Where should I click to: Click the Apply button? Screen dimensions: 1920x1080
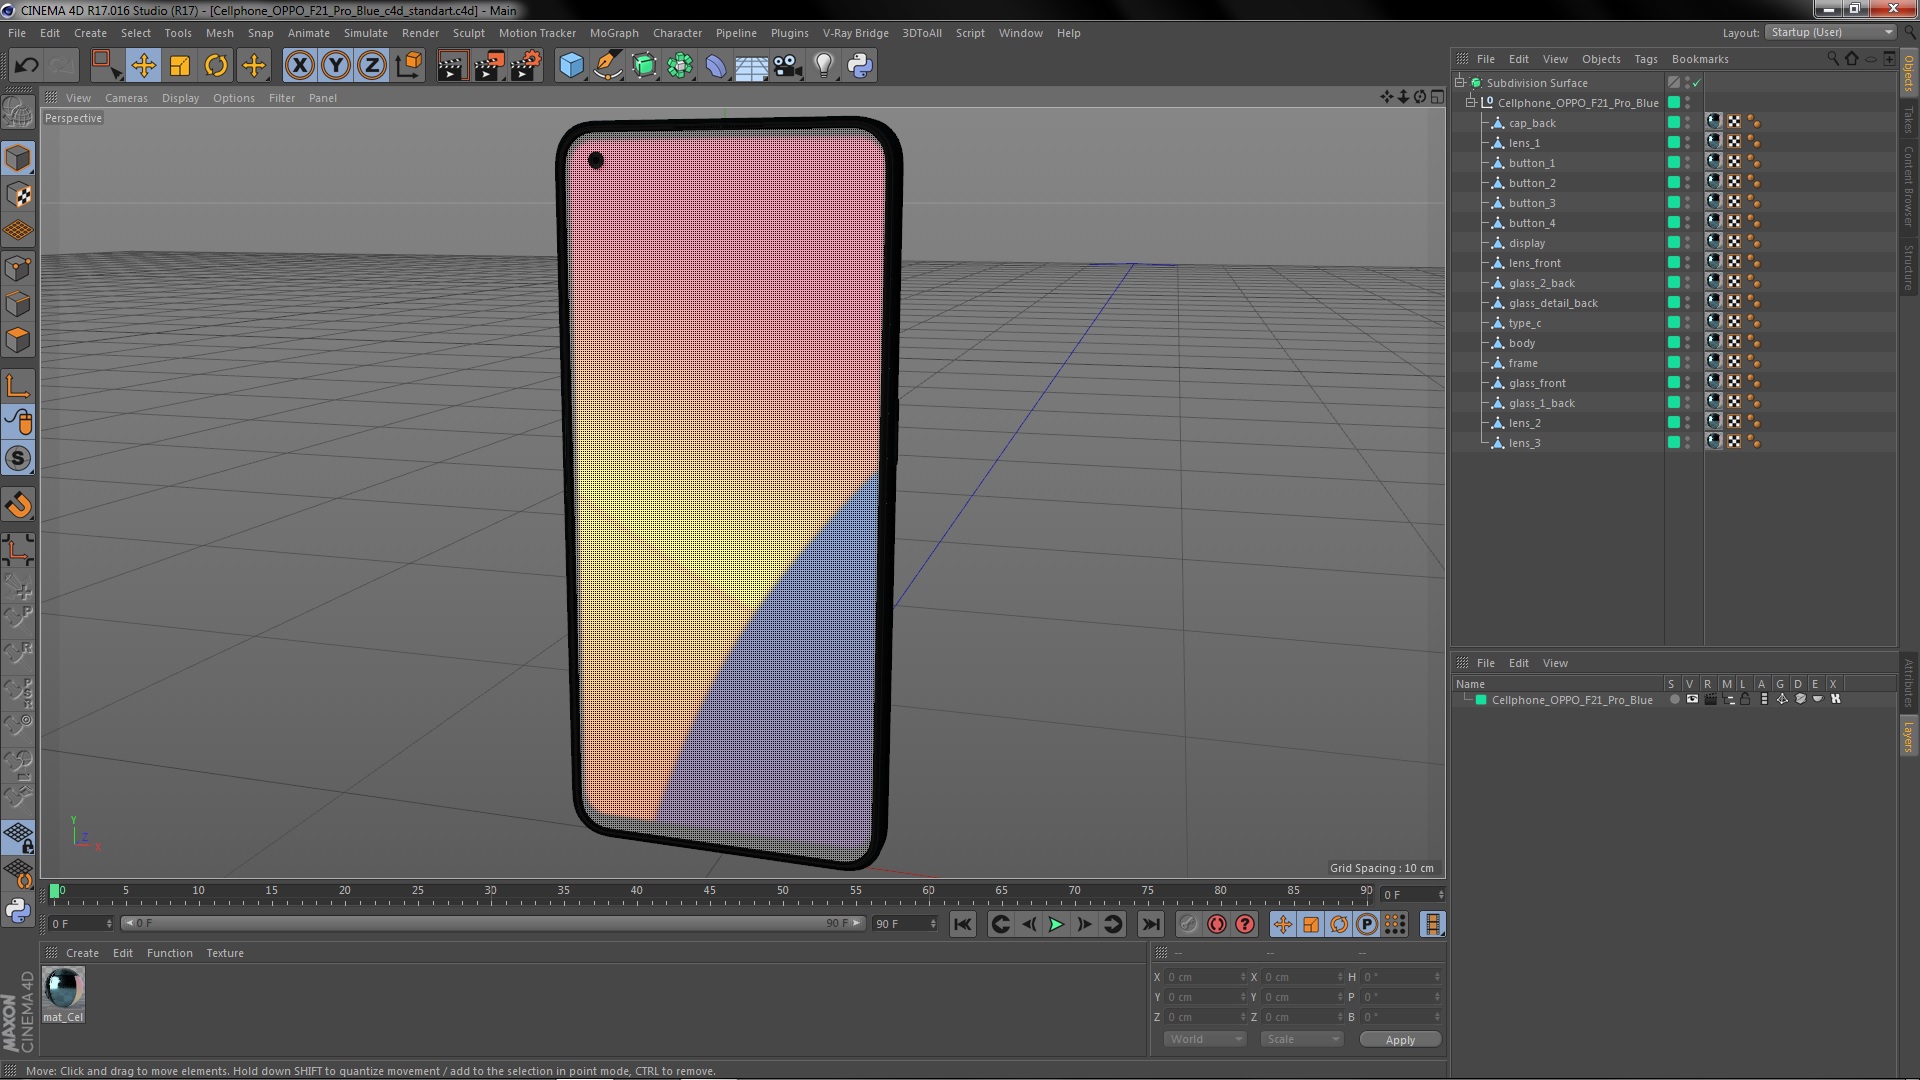1400,1040
